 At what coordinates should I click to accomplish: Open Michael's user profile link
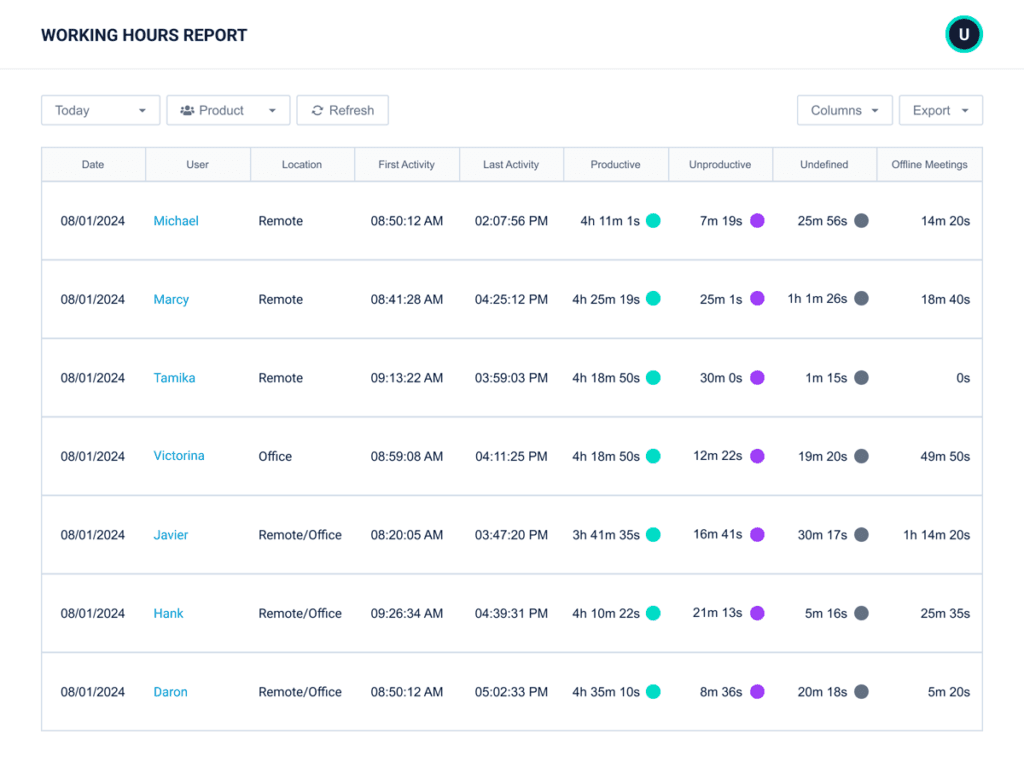(x=176, y=220)
